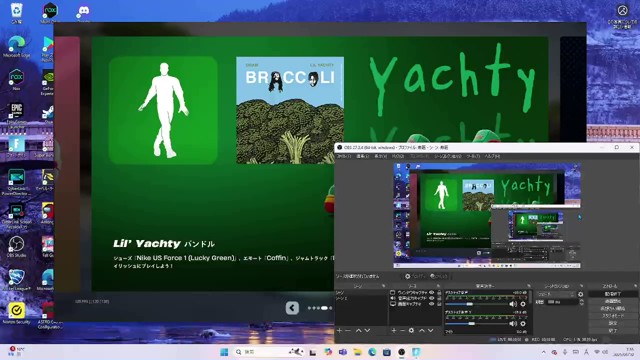Open the Windows Start menu
The image size is (640, 360).
pos(224,352)
